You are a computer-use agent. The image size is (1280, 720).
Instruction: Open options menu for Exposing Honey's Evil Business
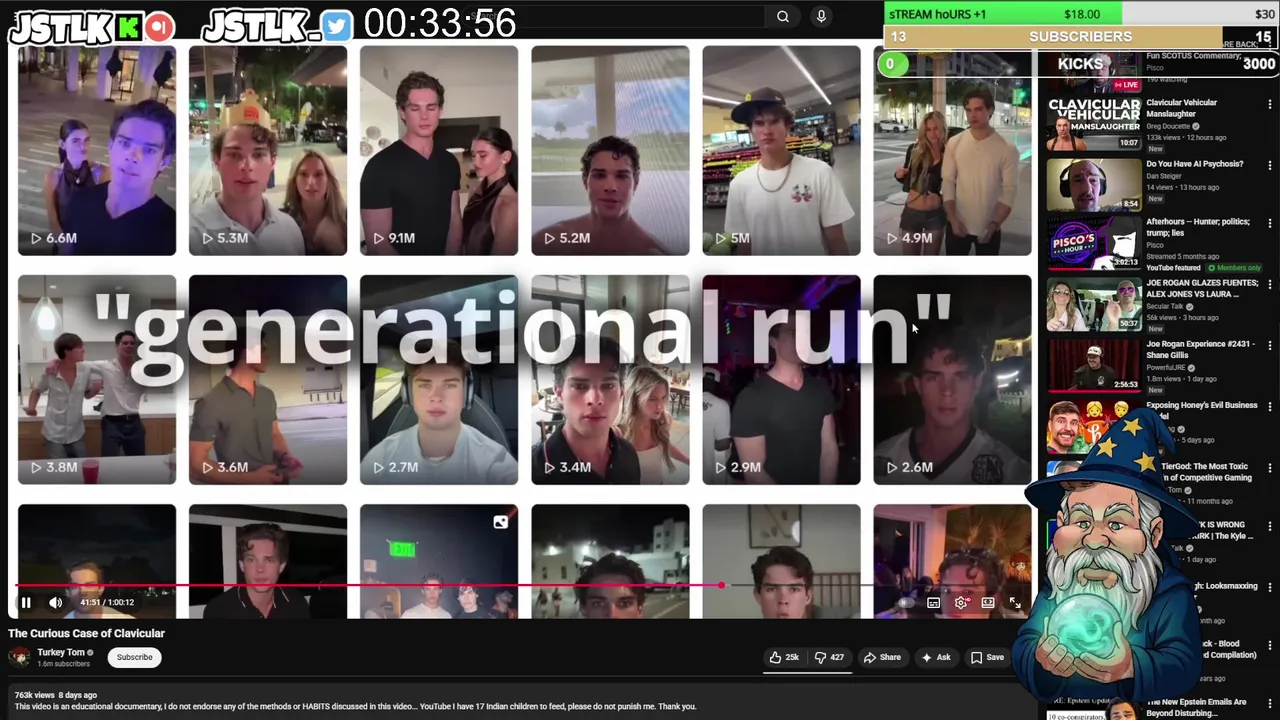click(x=1270, y=406)
